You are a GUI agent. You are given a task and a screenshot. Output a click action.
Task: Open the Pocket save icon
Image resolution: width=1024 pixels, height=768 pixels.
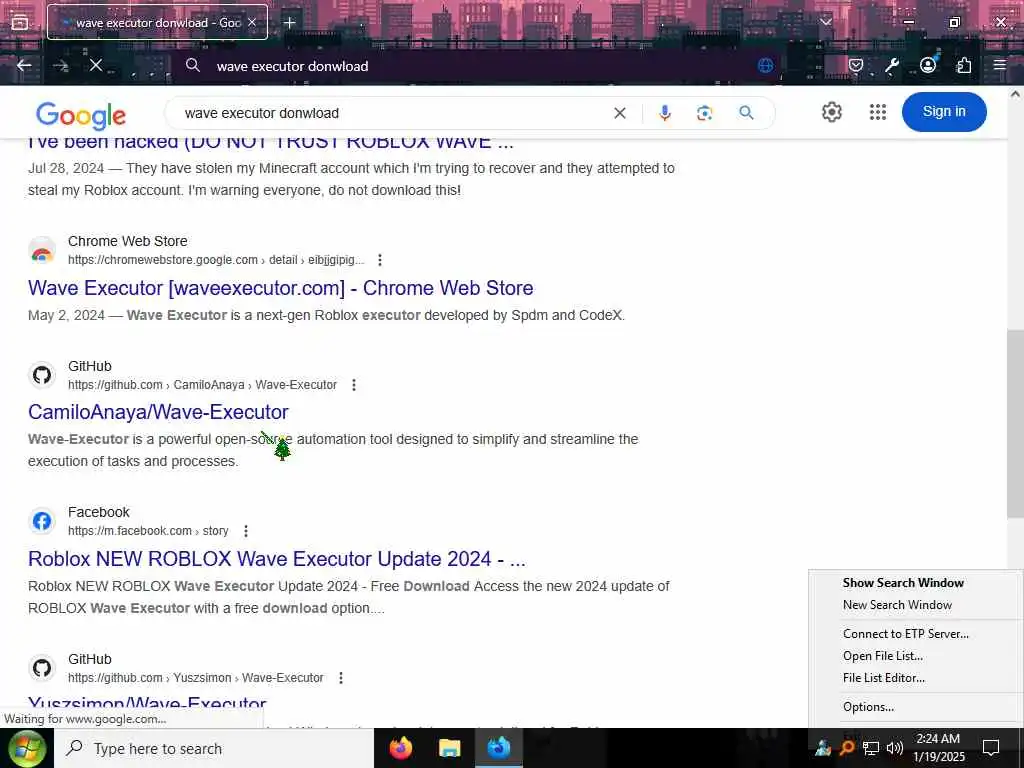point(856,65)
